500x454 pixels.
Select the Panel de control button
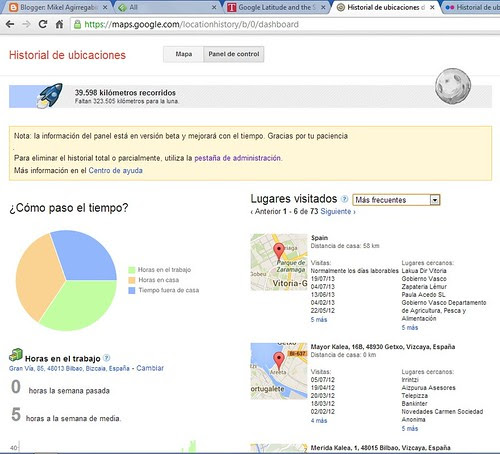pos(234,54)
